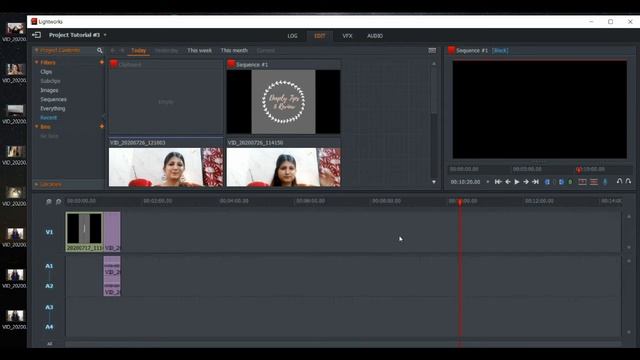Jump to the sequence end
Image resolution: width=640 pixels, height=360 pixels.
pos(536,182)
